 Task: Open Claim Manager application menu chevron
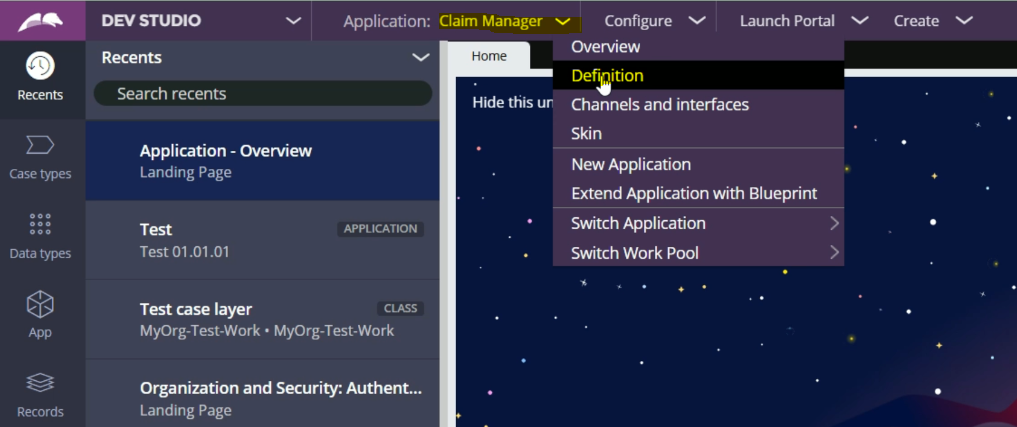[563, 21]
